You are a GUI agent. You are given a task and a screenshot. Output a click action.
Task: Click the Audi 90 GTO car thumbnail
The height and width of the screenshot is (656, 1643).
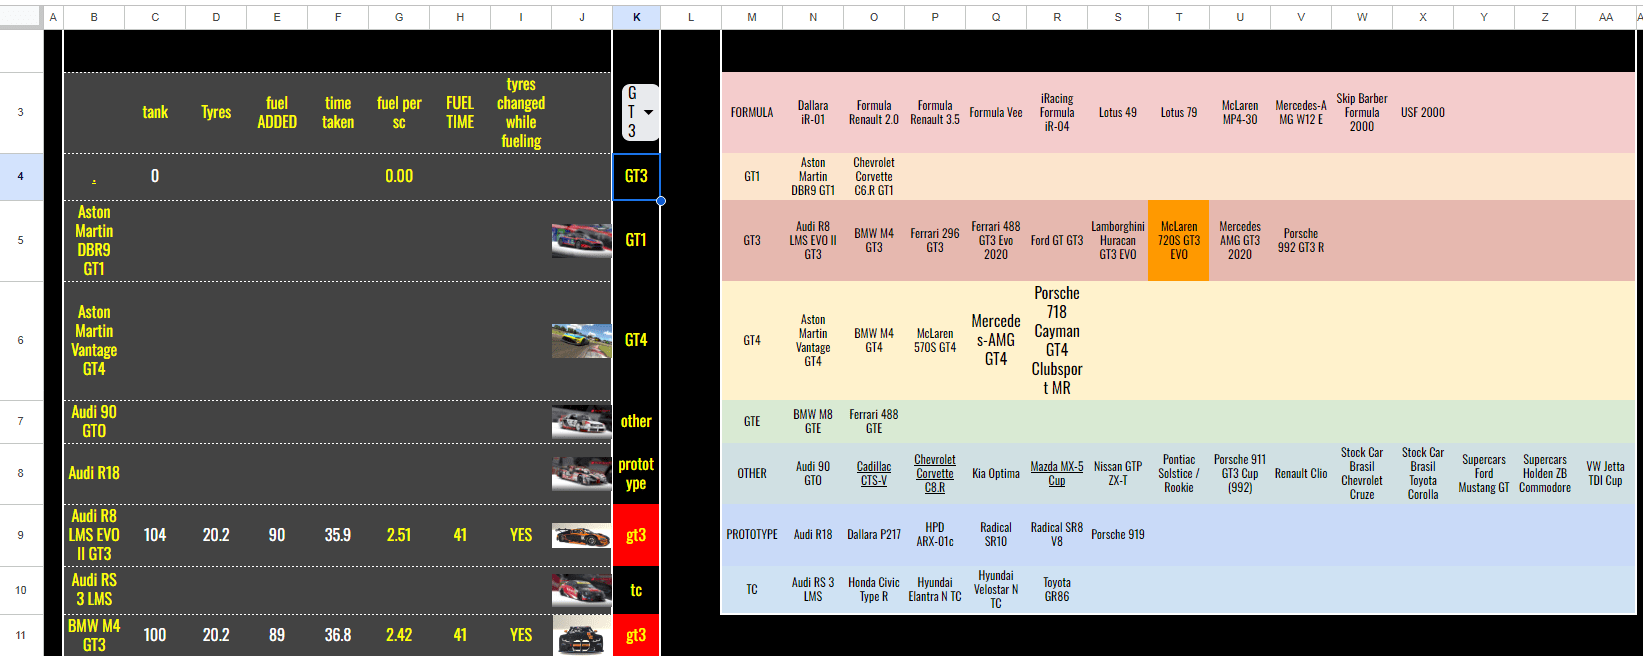(581, 422)
